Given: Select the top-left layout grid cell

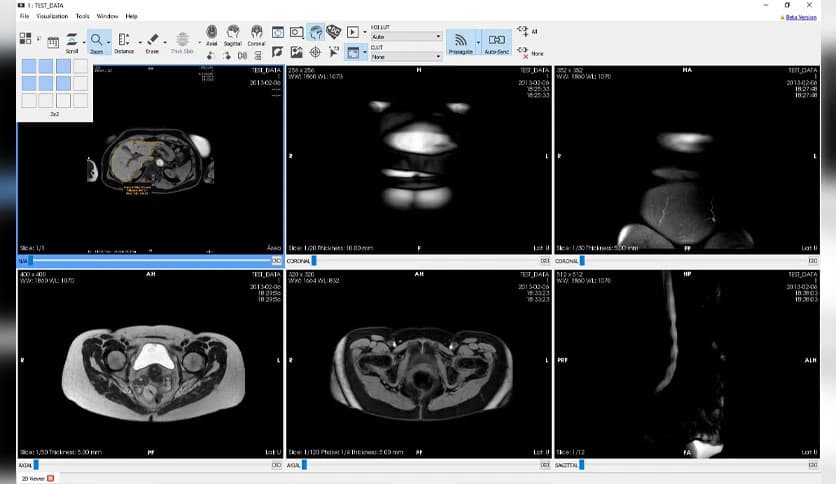Looking at the screenshot, I should click(x=29, y=66).
